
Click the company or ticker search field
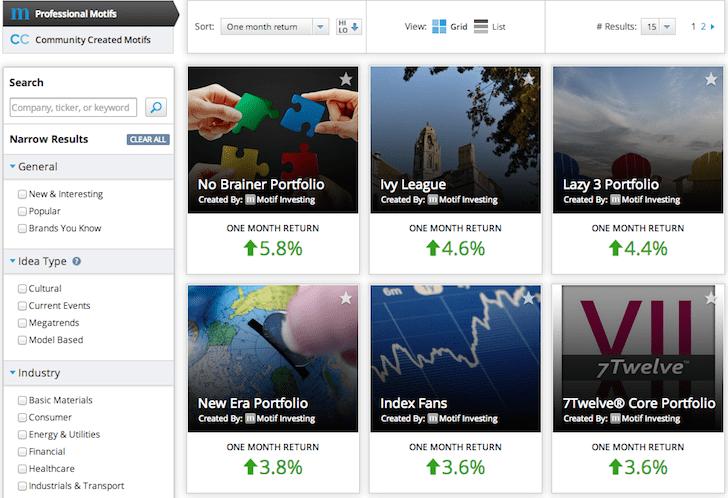74,108
